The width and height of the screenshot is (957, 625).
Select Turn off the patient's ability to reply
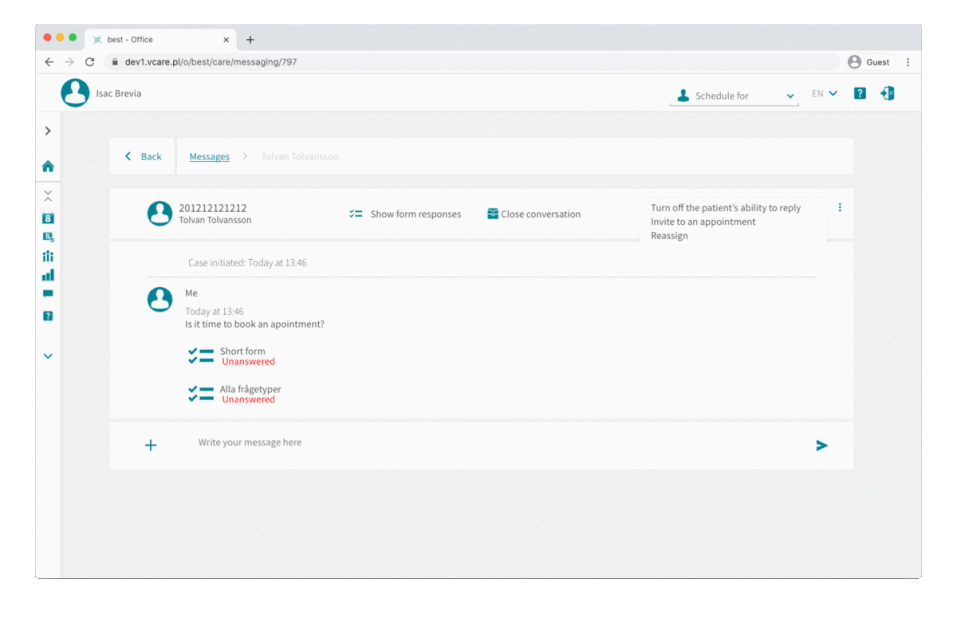726,208
